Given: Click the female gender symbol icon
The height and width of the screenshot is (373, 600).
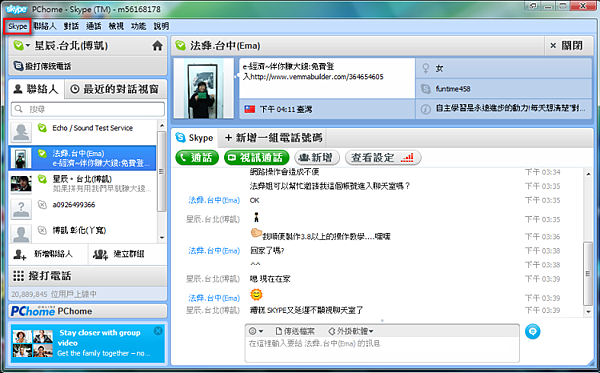Looking at the screenshot, I should (x=426, y=68).
